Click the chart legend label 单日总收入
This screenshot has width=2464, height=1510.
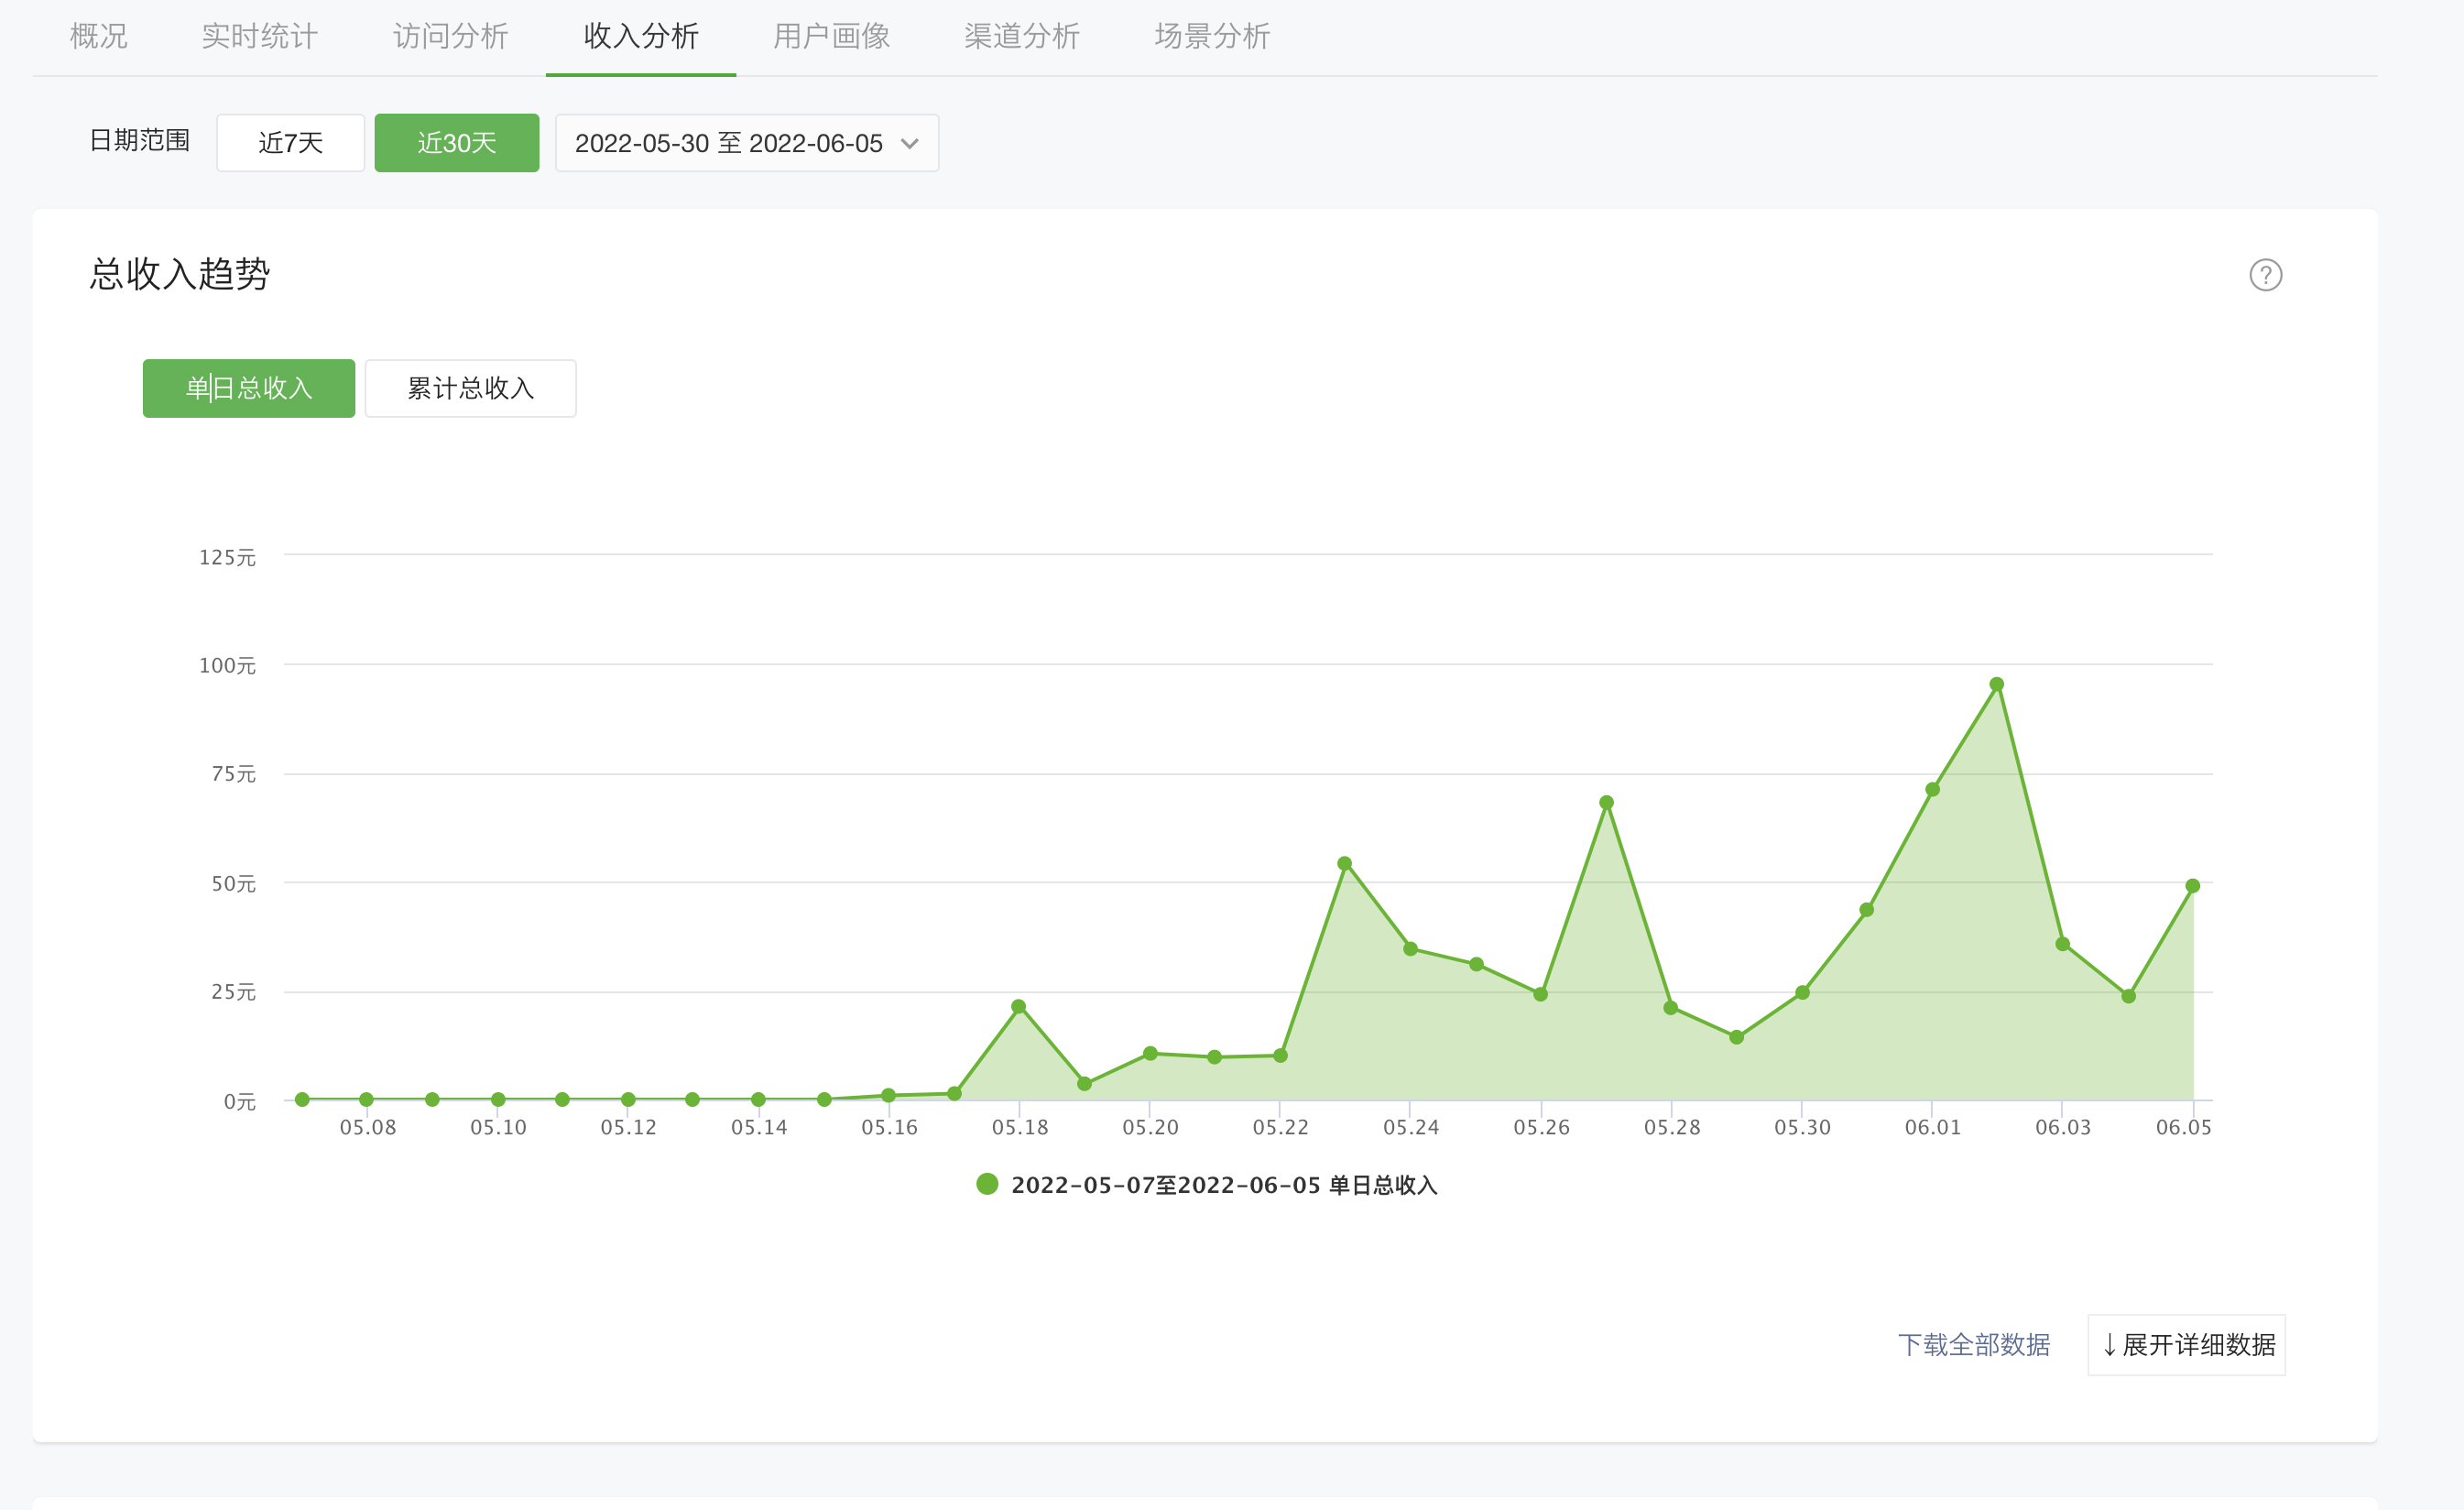pyautogui.click(x=1224, y=1185)
